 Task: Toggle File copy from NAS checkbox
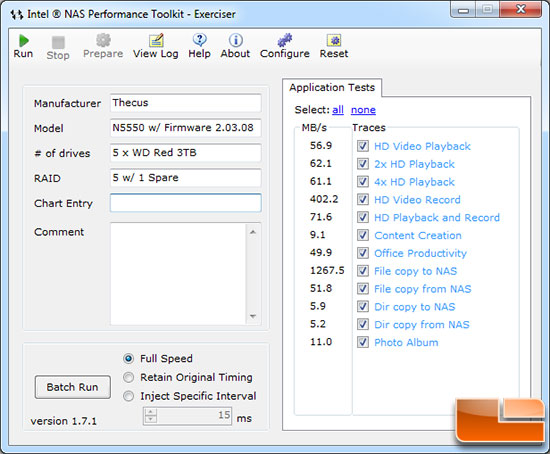pyautogui.click(x=363, y=289)
